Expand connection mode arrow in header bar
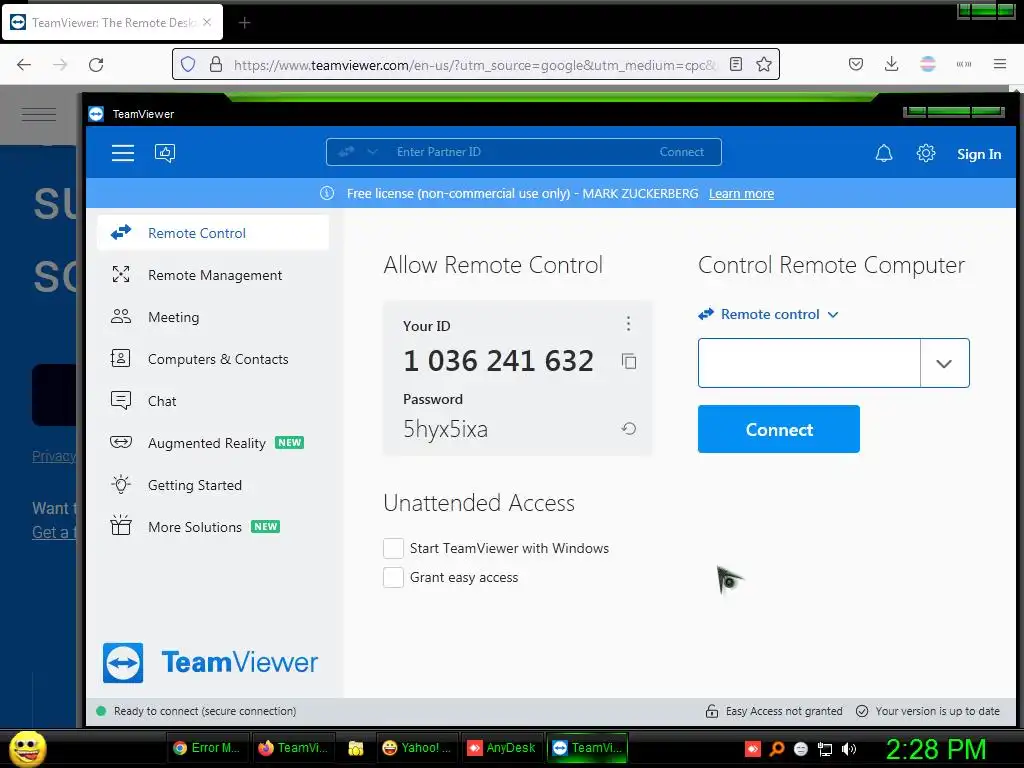This screenshot has height=768, width=1024. (372, 152)
